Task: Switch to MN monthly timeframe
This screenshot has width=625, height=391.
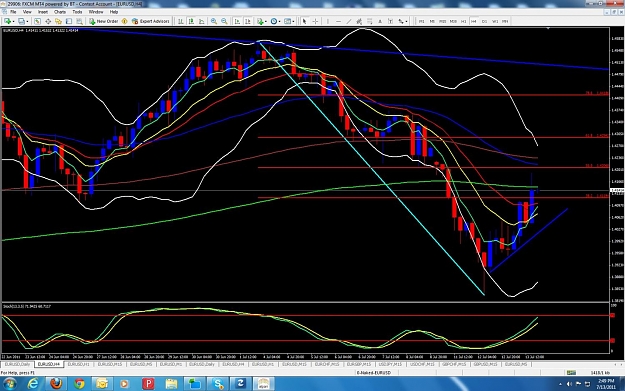Action: [505, 21]
